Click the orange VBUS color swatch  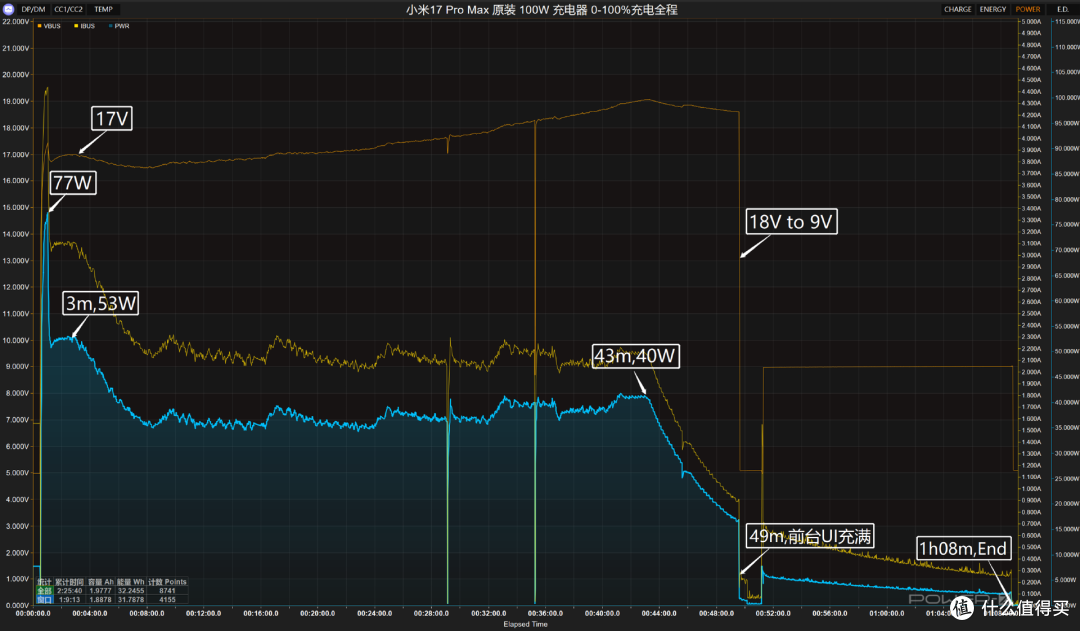[x=40, y=26]
